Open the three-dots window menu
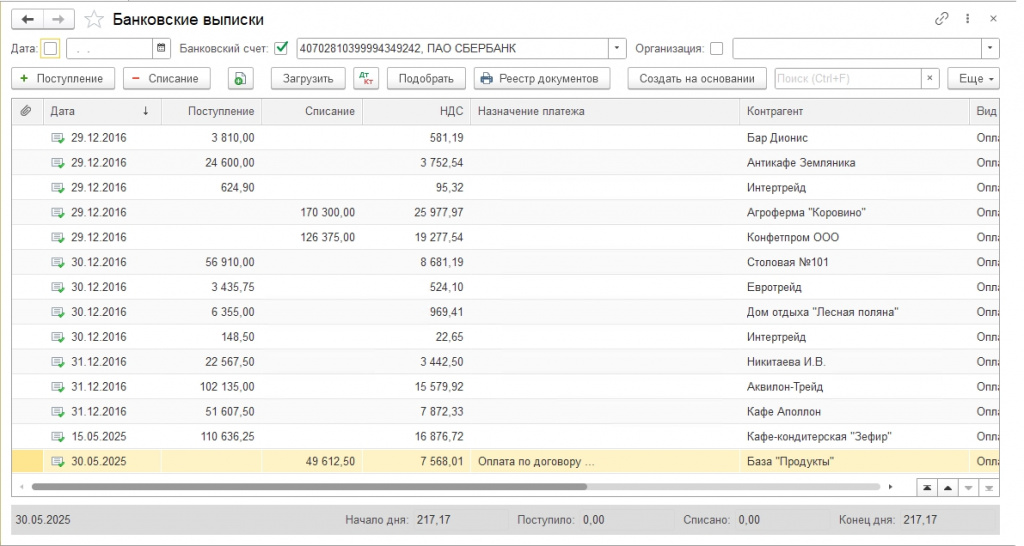Viewport: 1024px width, 546px height. 967,19
